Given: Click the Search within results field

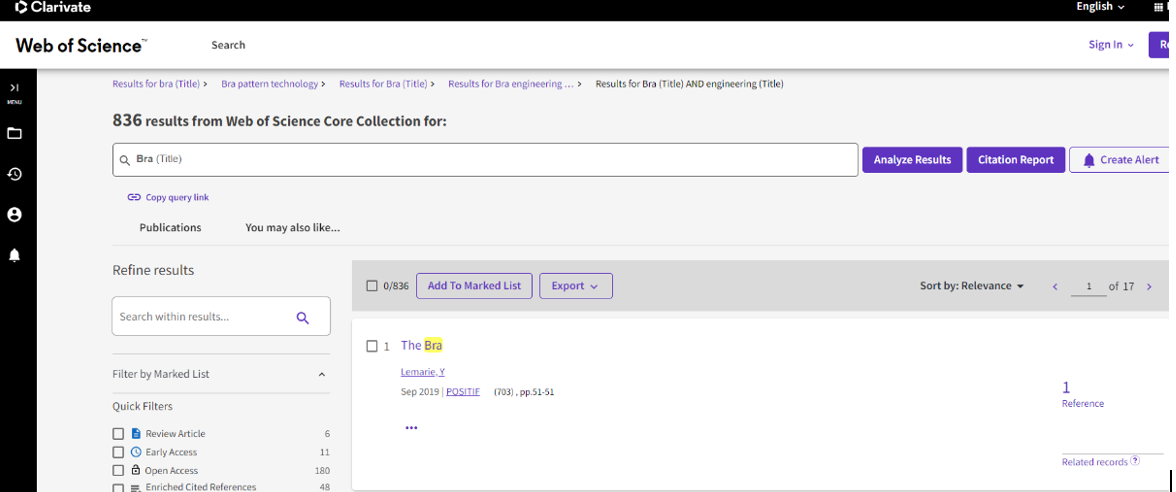Looking at the screenshot, I should click(x=221, y=316).
